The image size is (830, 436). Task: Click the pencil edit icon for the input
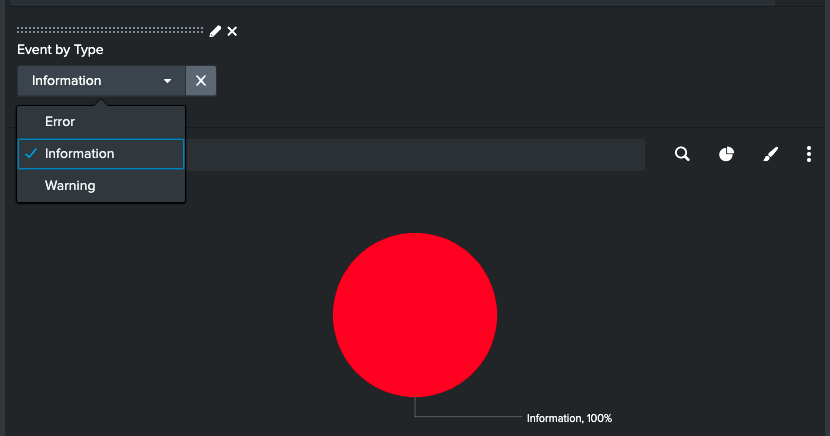click(x=215, y=31)
